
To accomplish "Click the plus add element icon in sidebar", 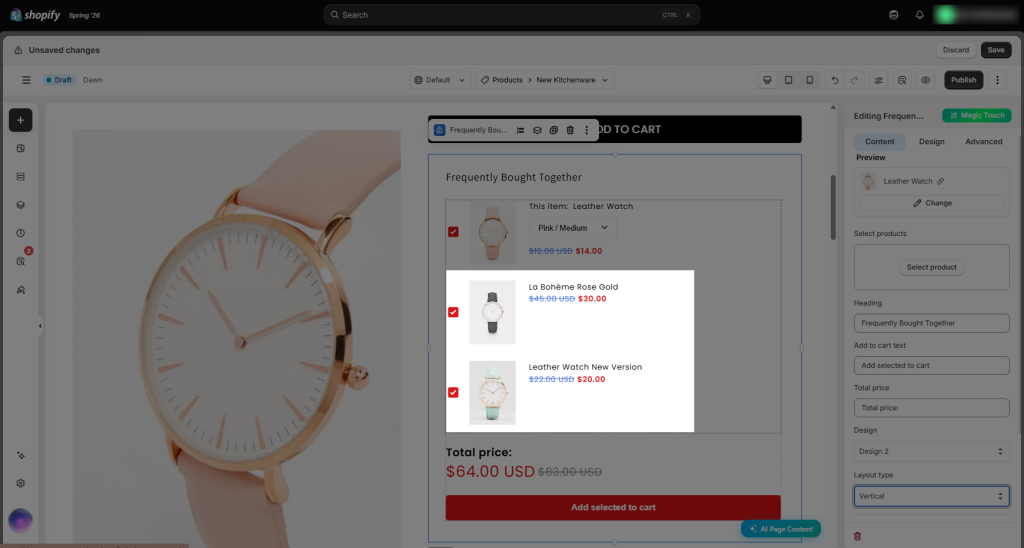I will coord(20,120).
